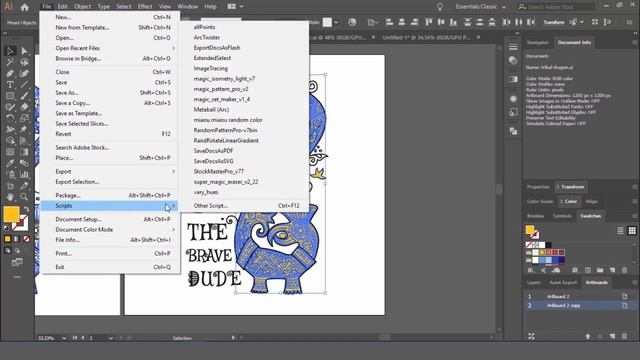The image size is (640, 360).
Task: Click the Home icon in the top bar
Action: point(25,7)
